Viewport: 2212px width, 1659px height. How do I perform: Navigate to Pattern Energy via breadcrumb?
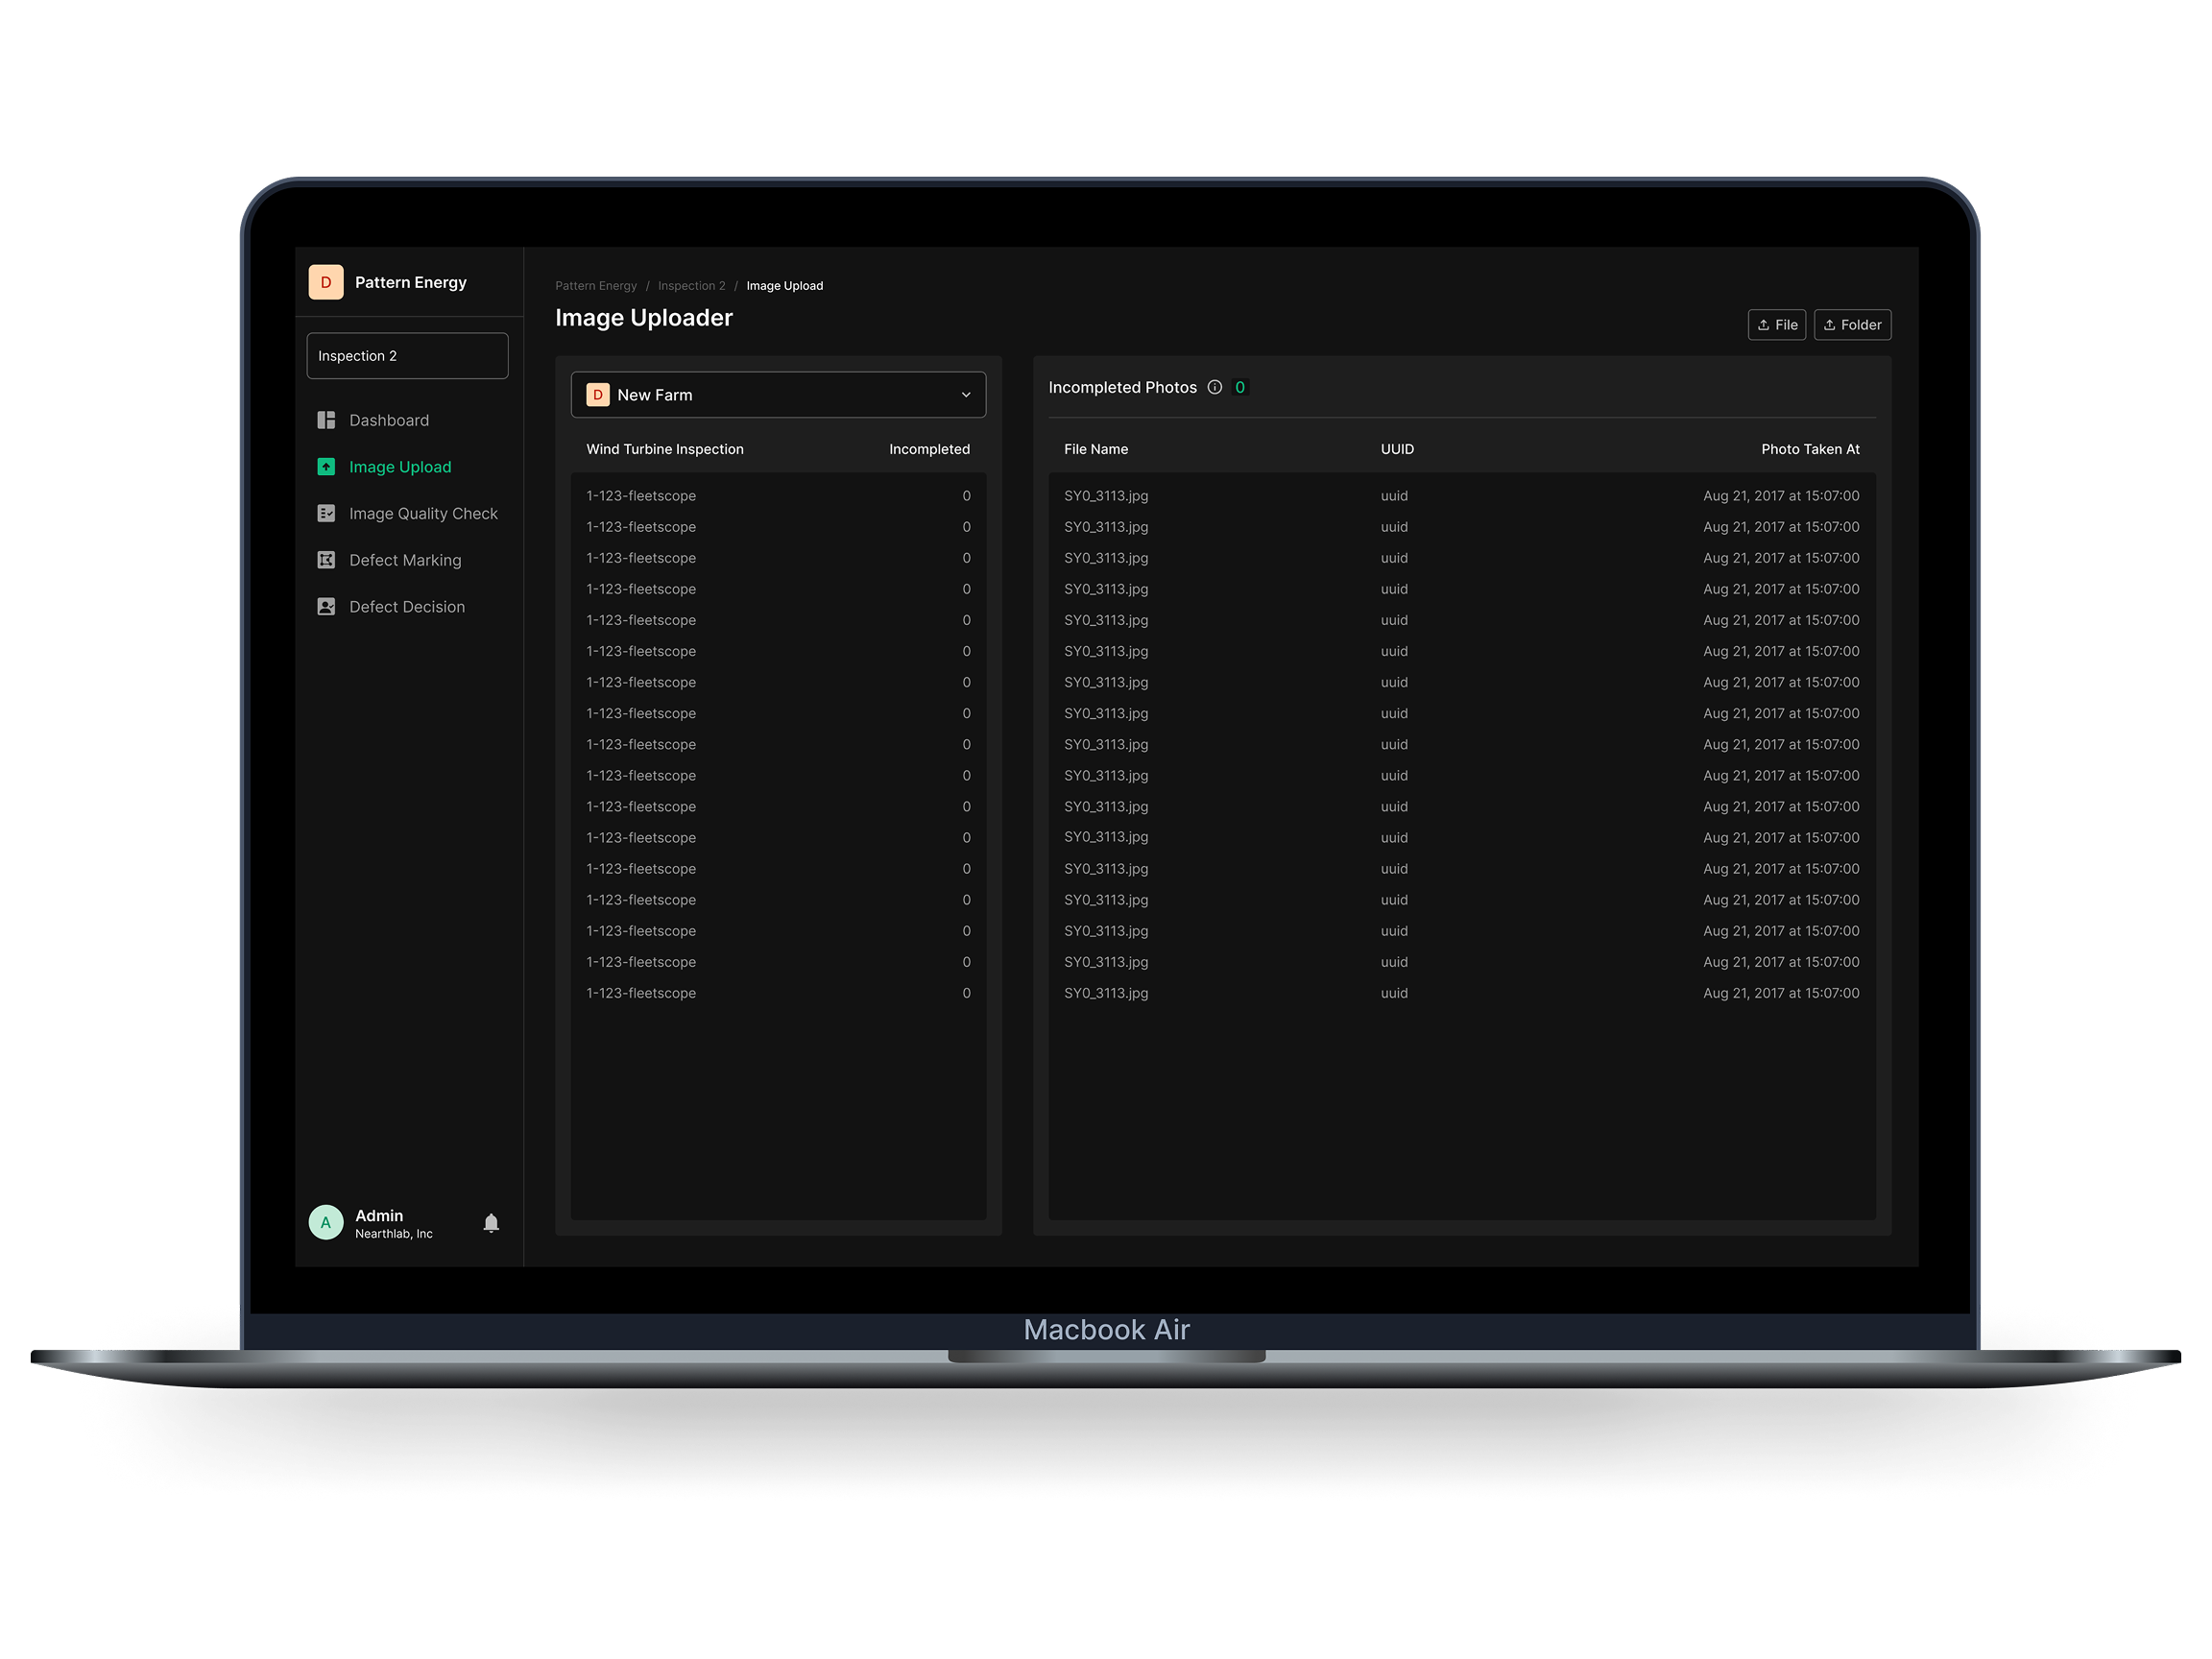[x=596, y=285]
